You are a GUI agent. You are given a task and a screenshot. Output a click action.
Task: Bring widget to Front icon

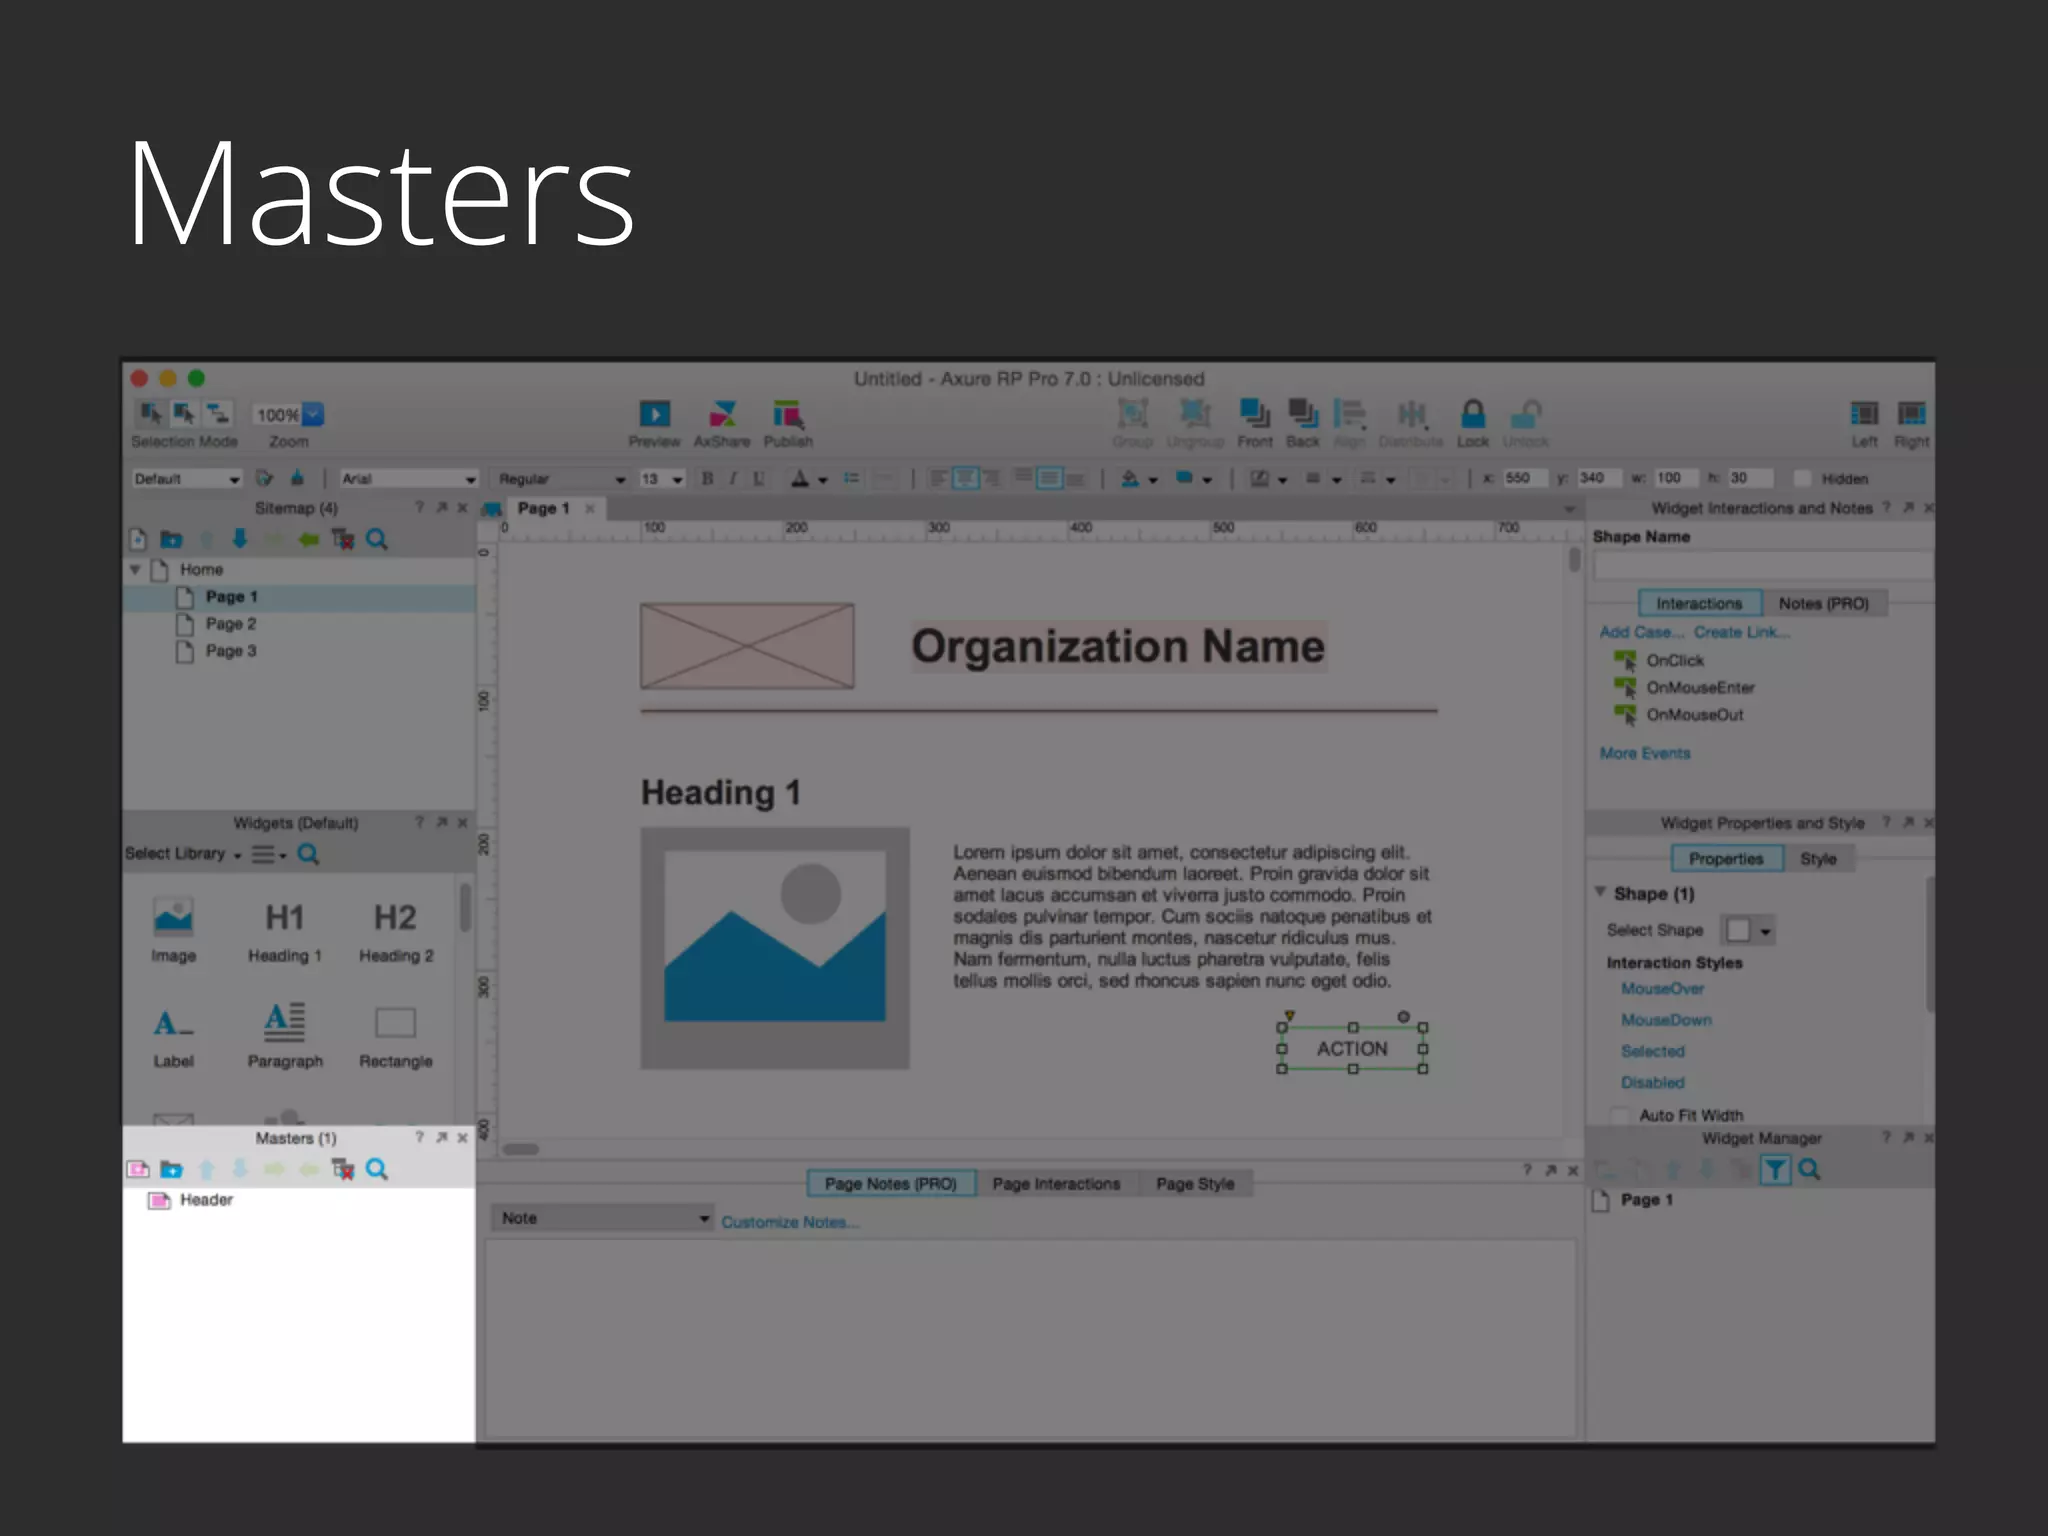pos(1254,413)
